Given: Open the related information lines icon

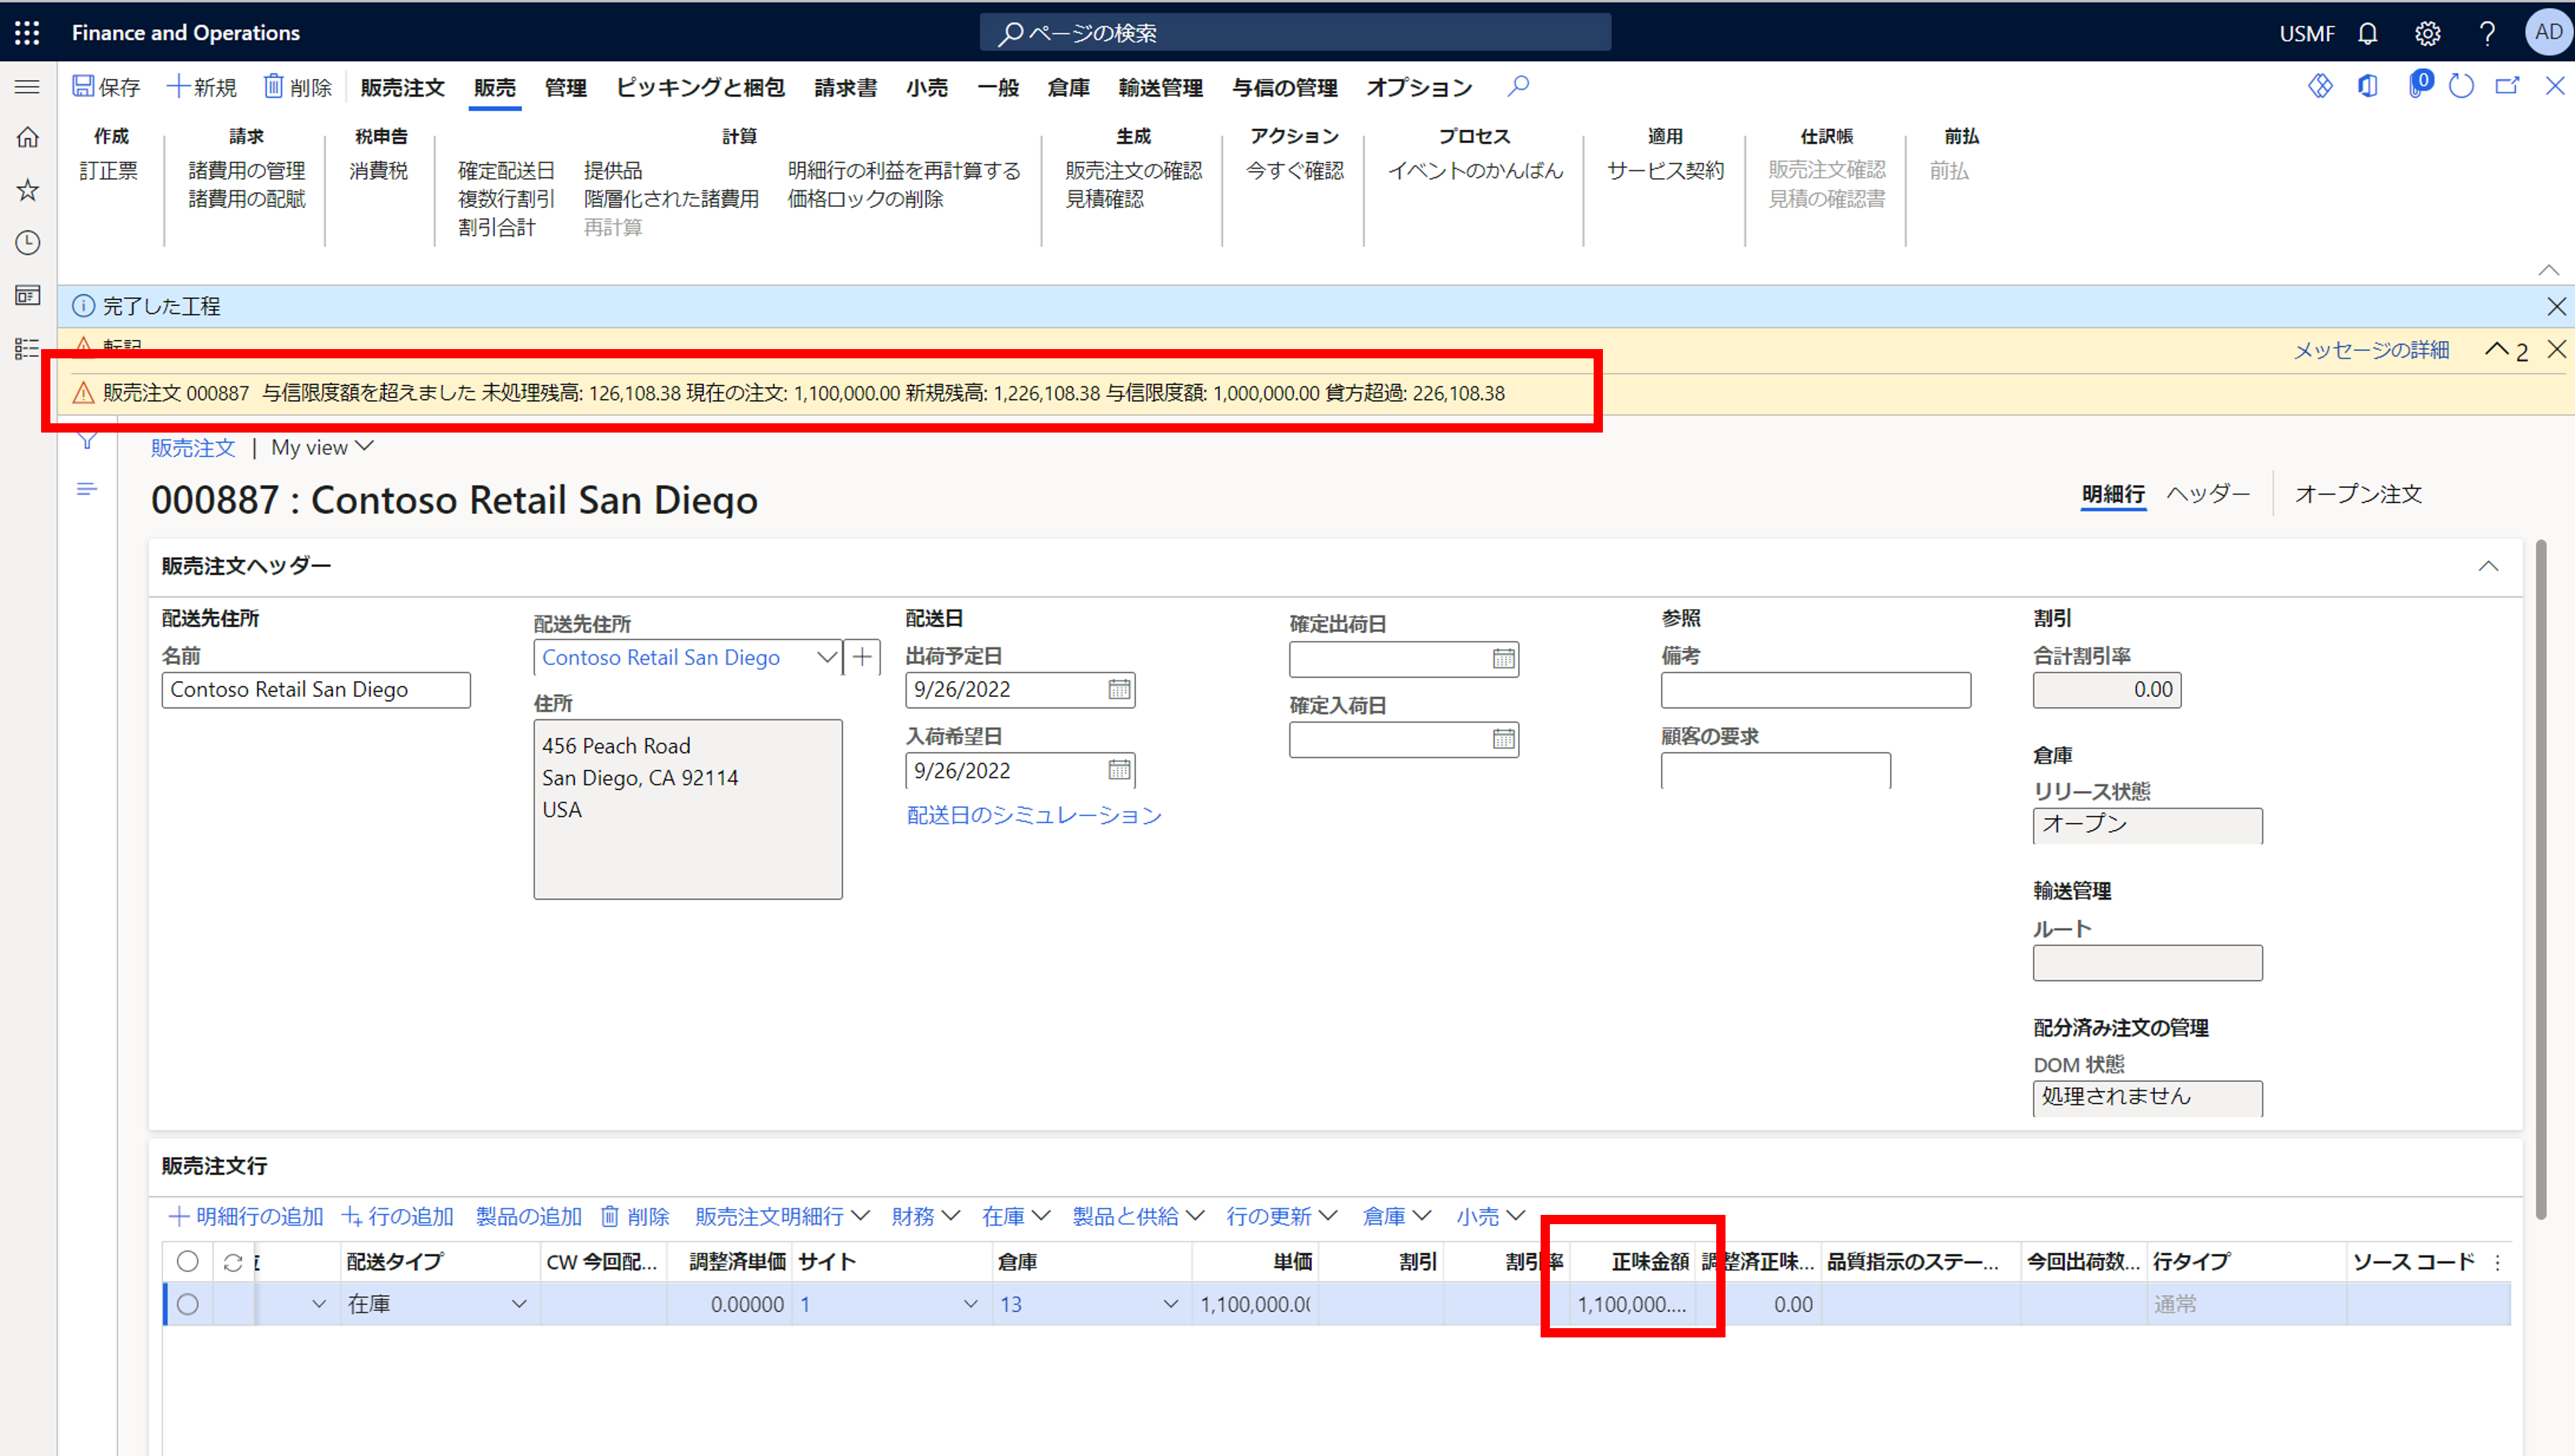Looking at the screenshot, I should [87, 489].
